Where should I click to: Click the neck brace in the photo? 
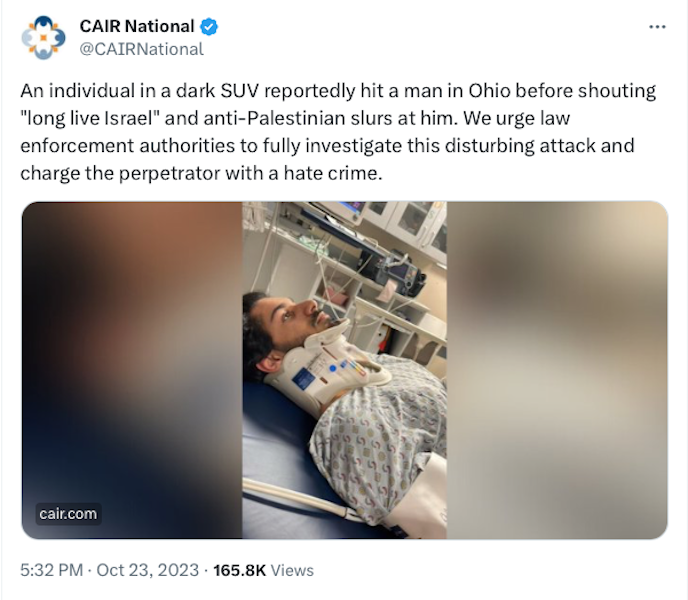click(327, 363)
